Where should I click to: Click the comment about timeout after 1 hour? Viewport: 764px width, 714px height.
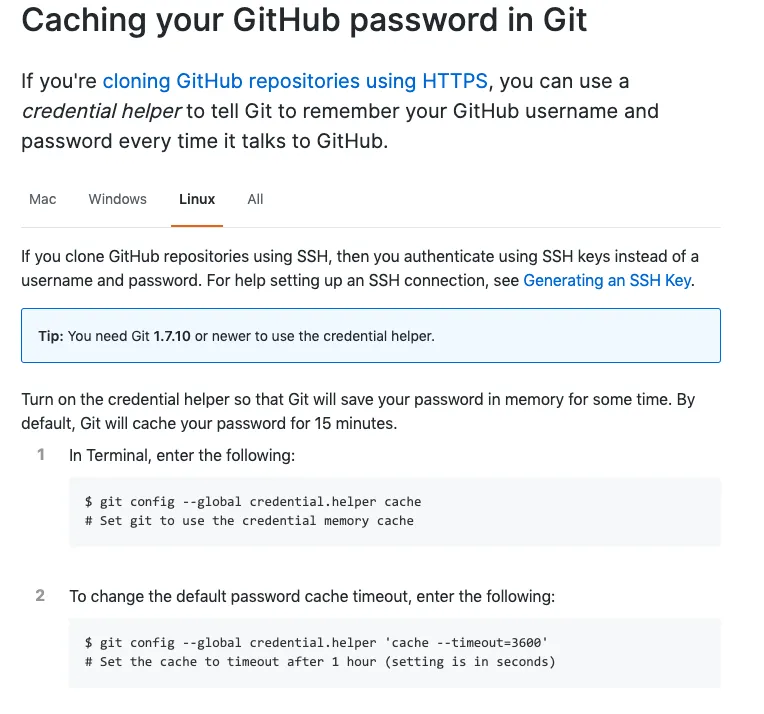tap(320, 661)
